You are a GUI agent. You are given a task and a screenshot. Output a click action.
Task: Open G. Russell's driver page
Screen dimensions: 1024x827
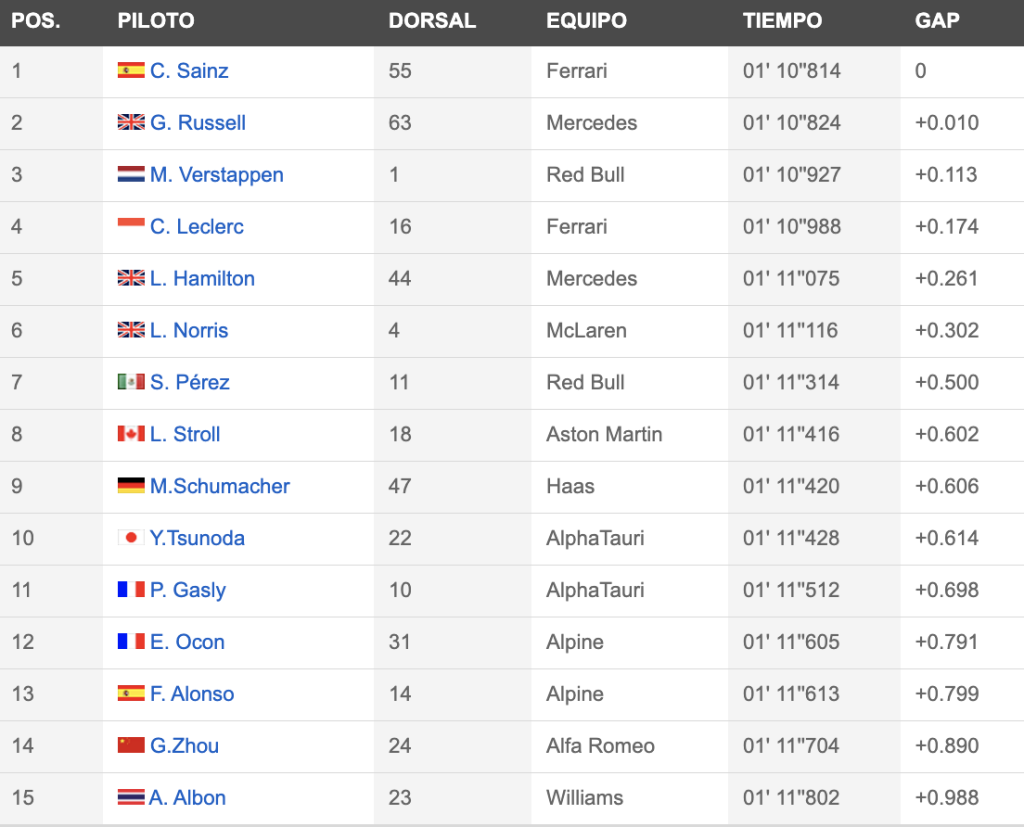click(x=198, y=123)
